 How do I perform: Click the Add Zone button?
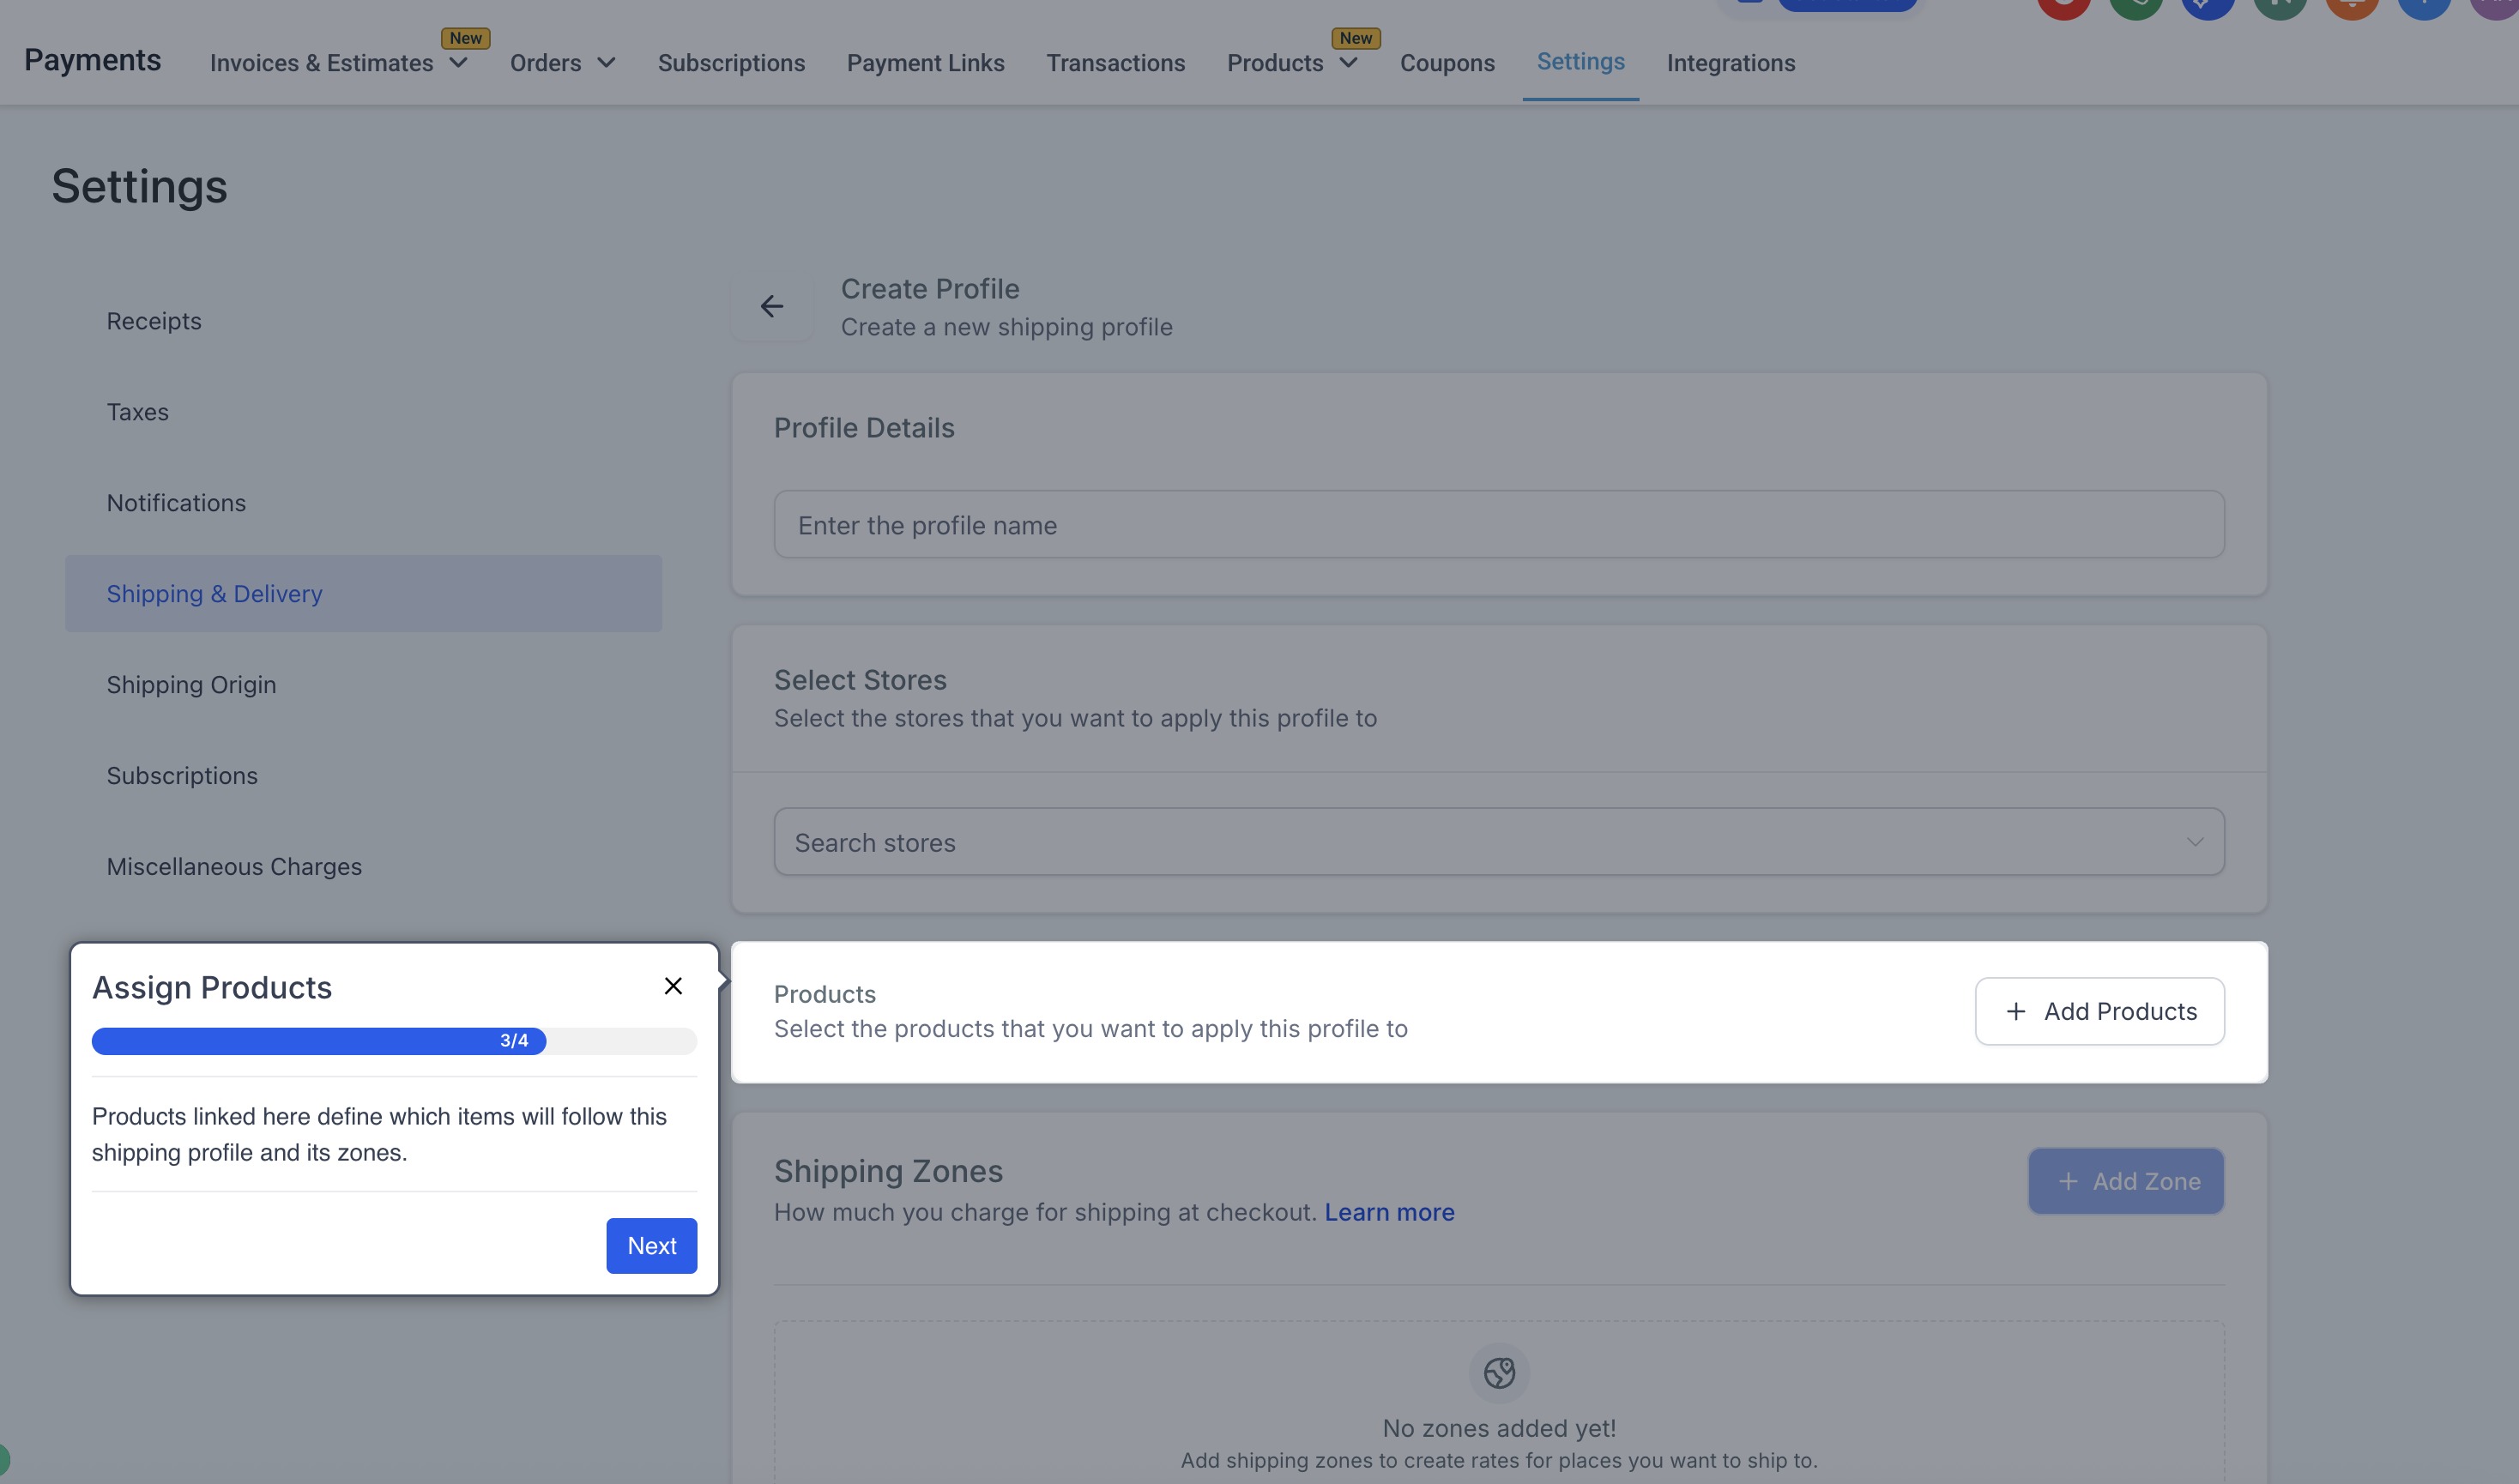coord(2125,1181)
